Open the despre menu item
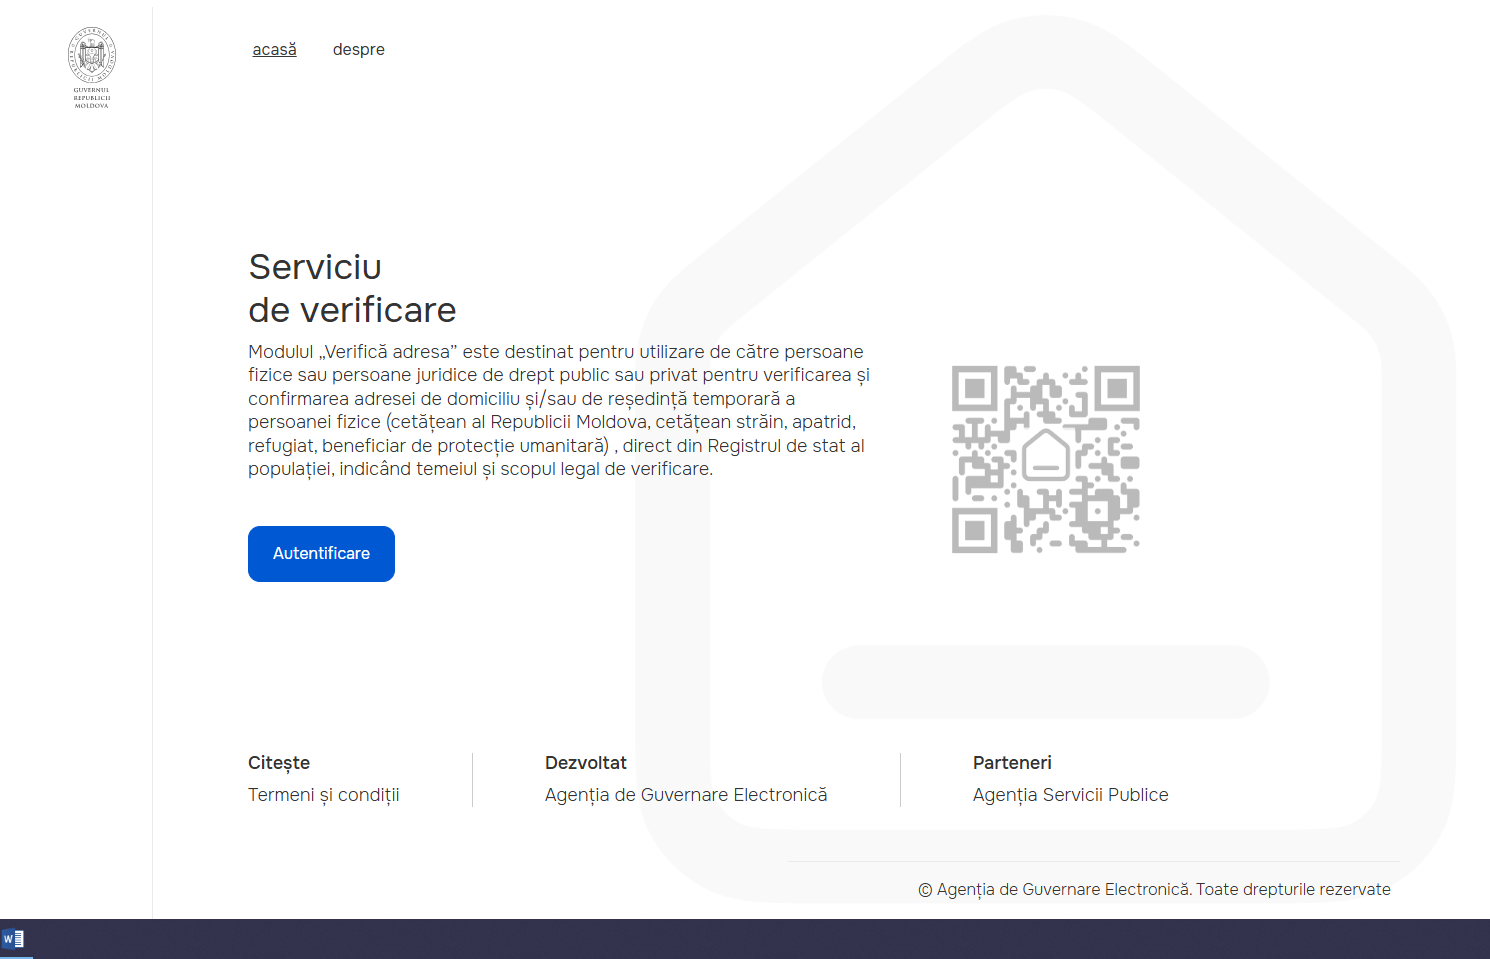The height and width of the screenshot is (959, 1490). (359, 49)
